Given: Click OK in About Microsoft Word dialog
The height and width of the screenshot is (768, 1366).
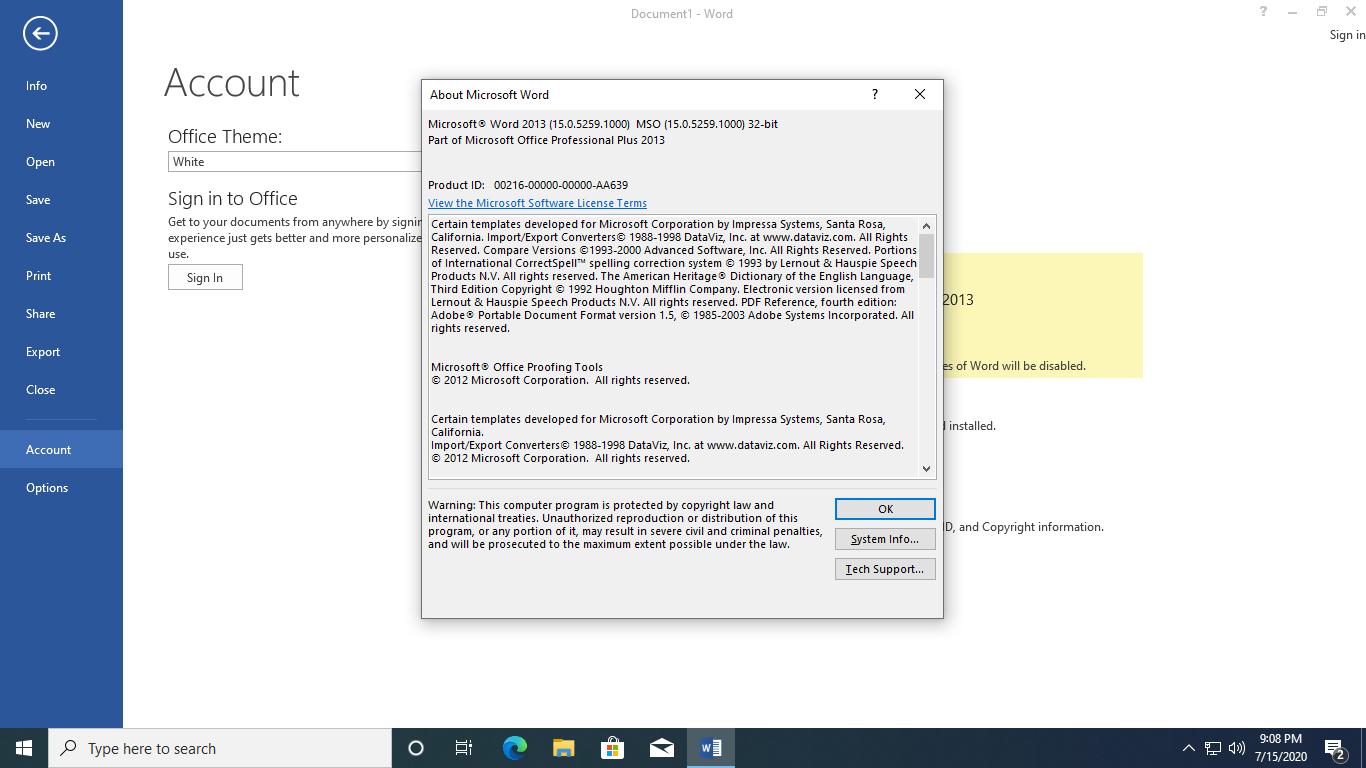Looking at the screenshot, I should (885, 509).
